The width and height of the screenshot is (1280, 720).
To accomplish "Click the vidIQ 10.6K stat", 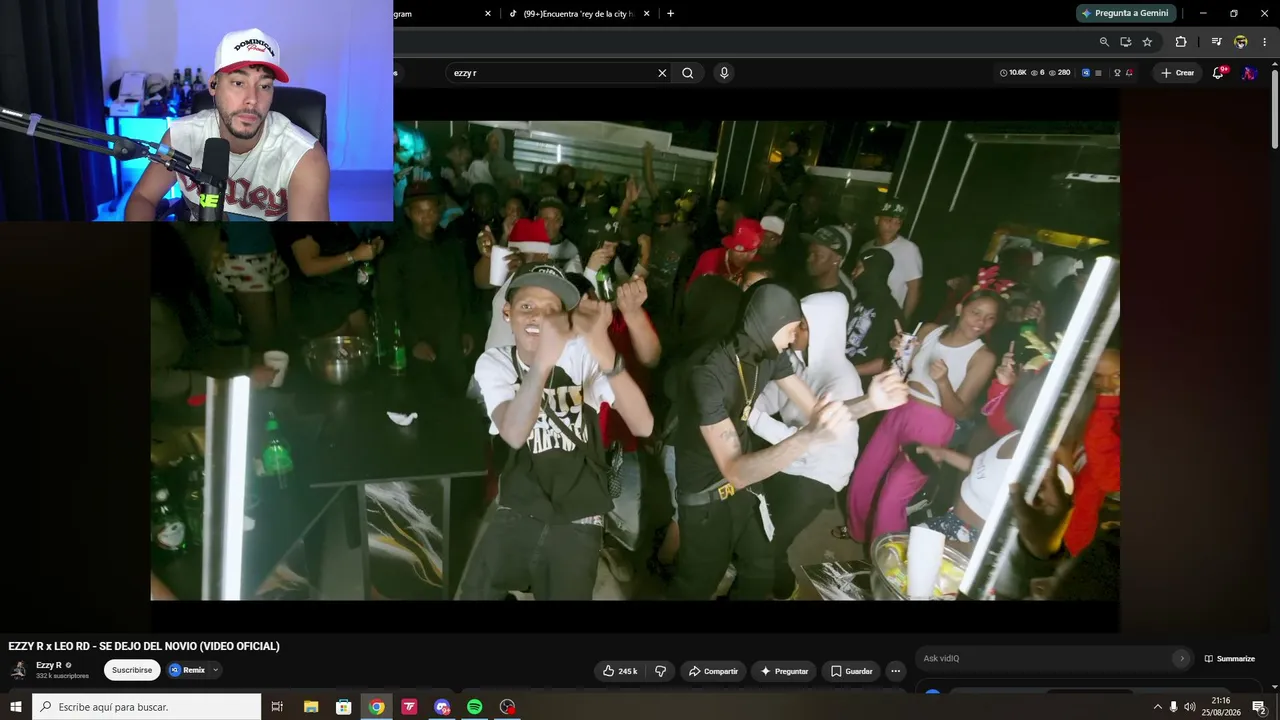I will point(1013,73).
